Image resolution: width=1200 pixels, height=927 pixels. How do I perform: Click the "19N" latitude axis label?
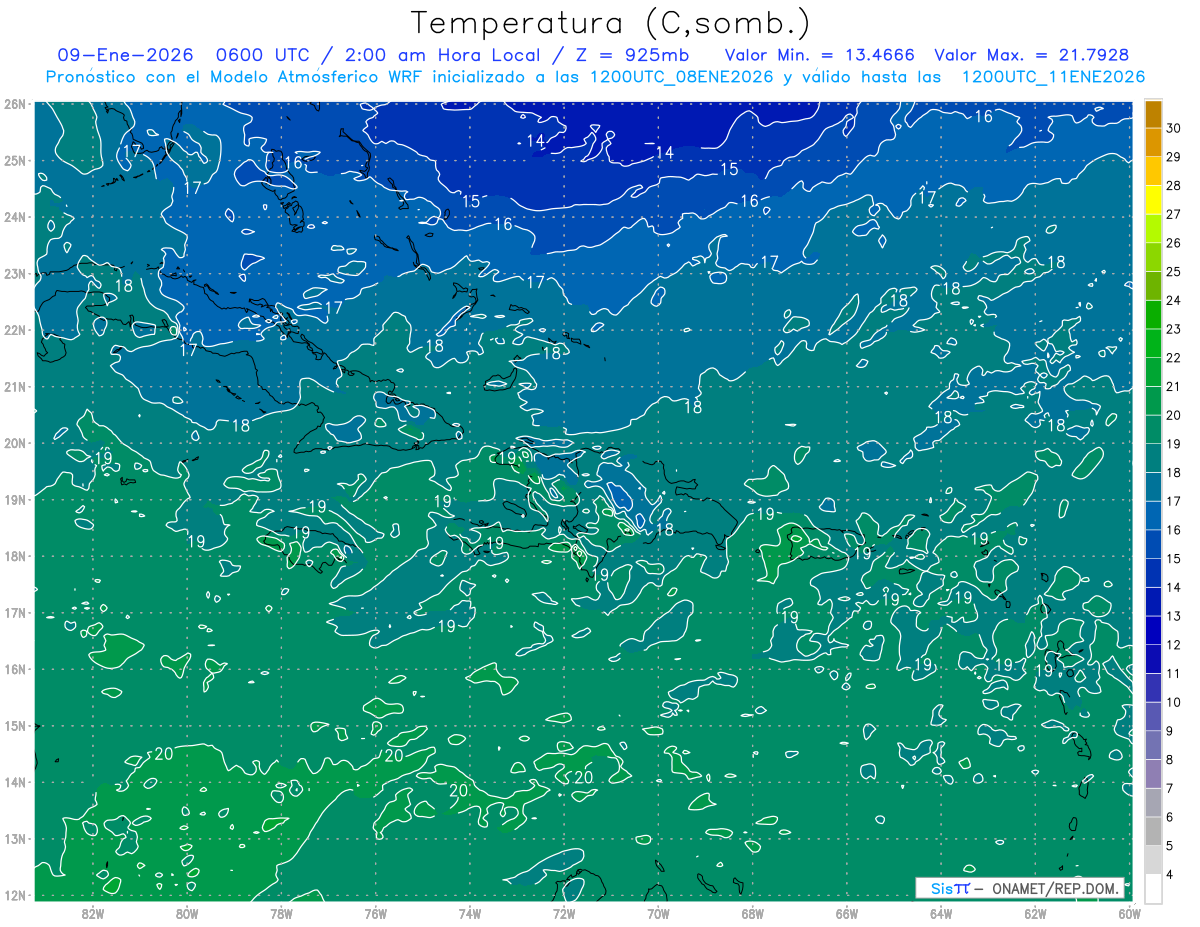[15, 500]
